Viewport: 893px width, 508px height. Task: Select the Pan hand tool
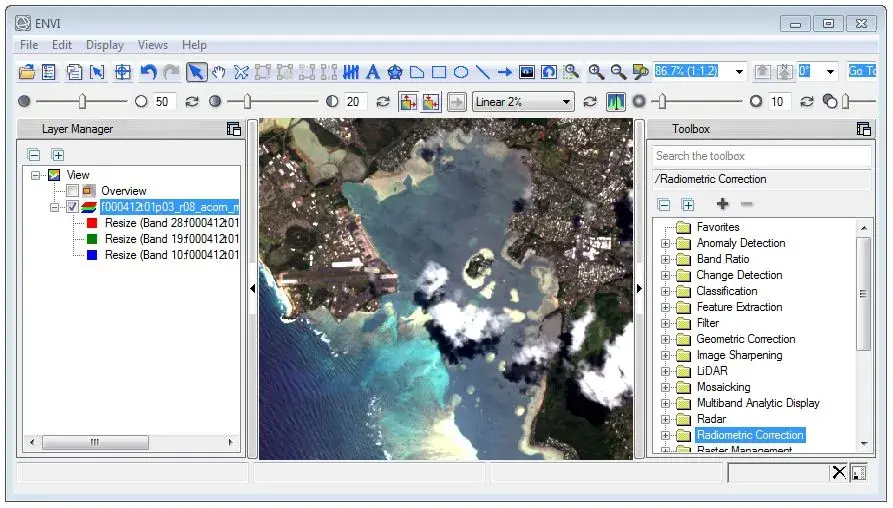coord(218,72)
